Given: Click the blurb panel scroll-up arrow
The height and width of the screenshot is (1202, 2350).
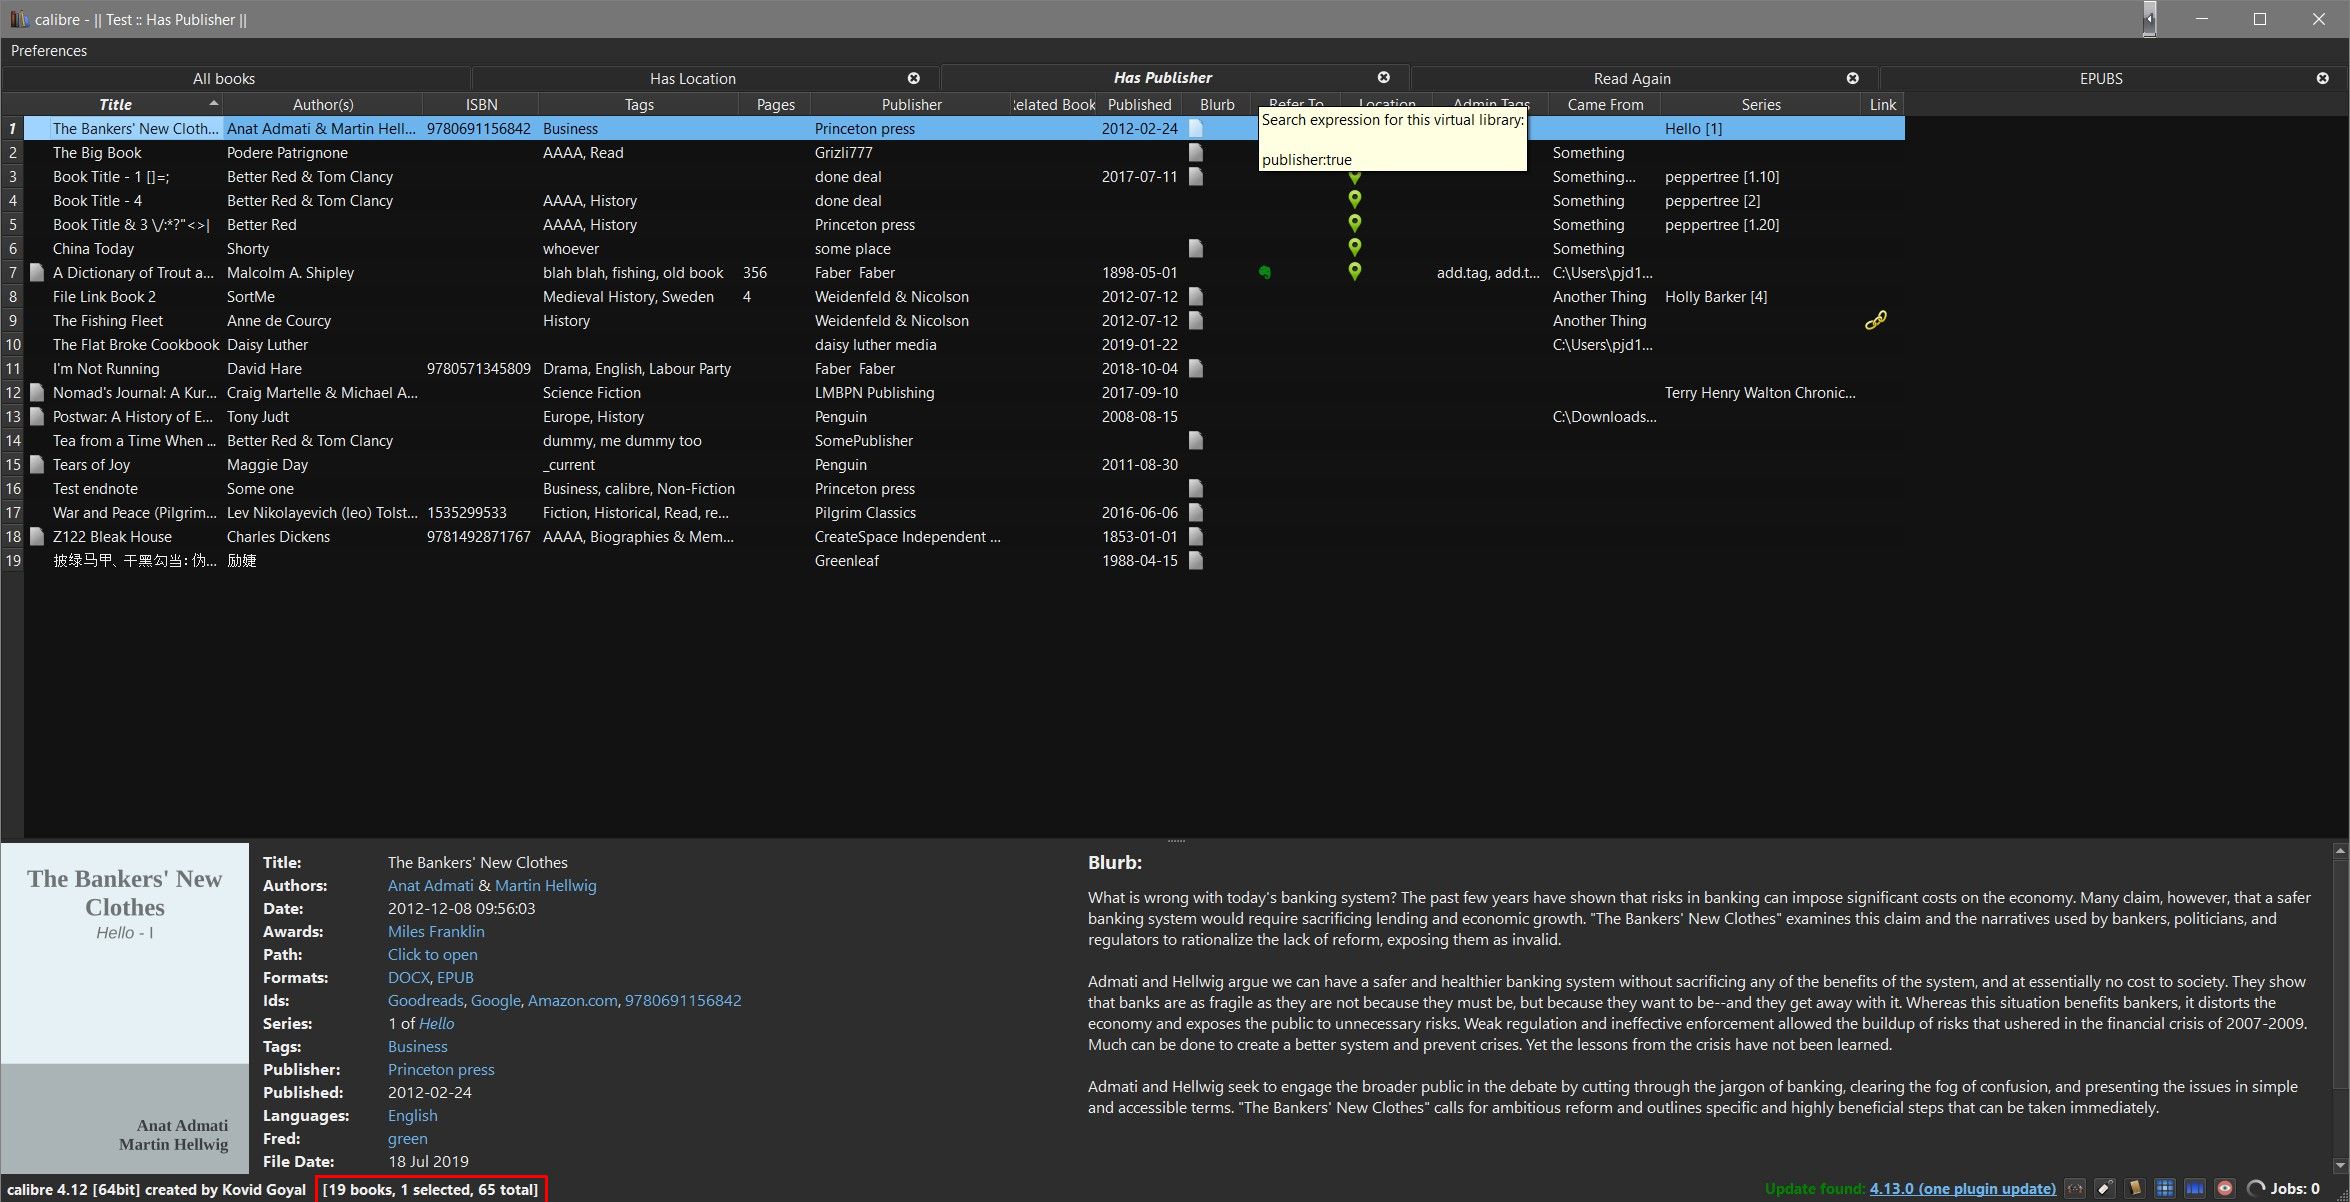Looking at the screenshot, I should click(x=2340, y=851).
